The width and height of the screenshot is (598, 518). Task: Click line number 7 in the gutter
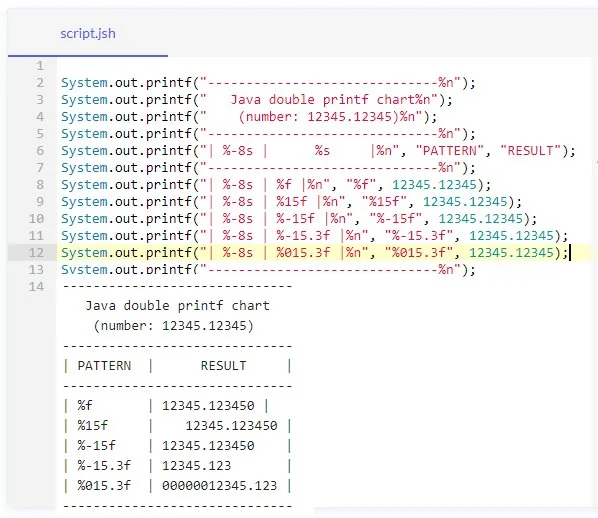point(40,168)
